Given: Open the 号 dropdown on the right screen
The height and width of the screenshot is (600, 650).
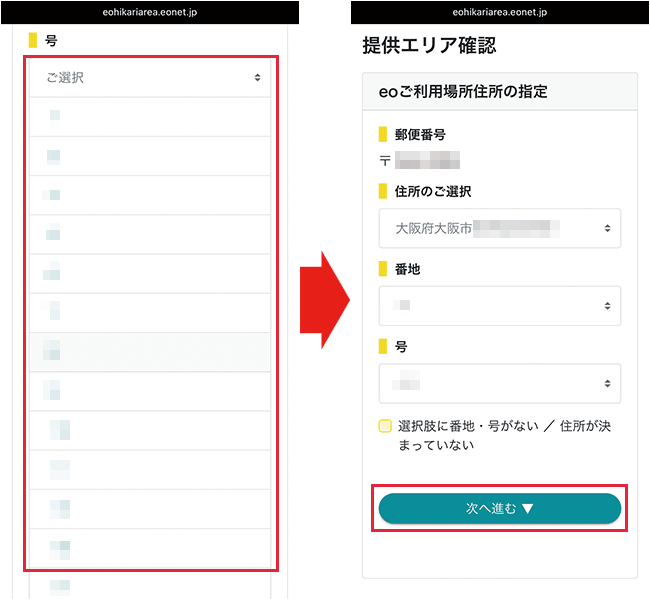Looking at the screenshot, I should coord(499,383).
